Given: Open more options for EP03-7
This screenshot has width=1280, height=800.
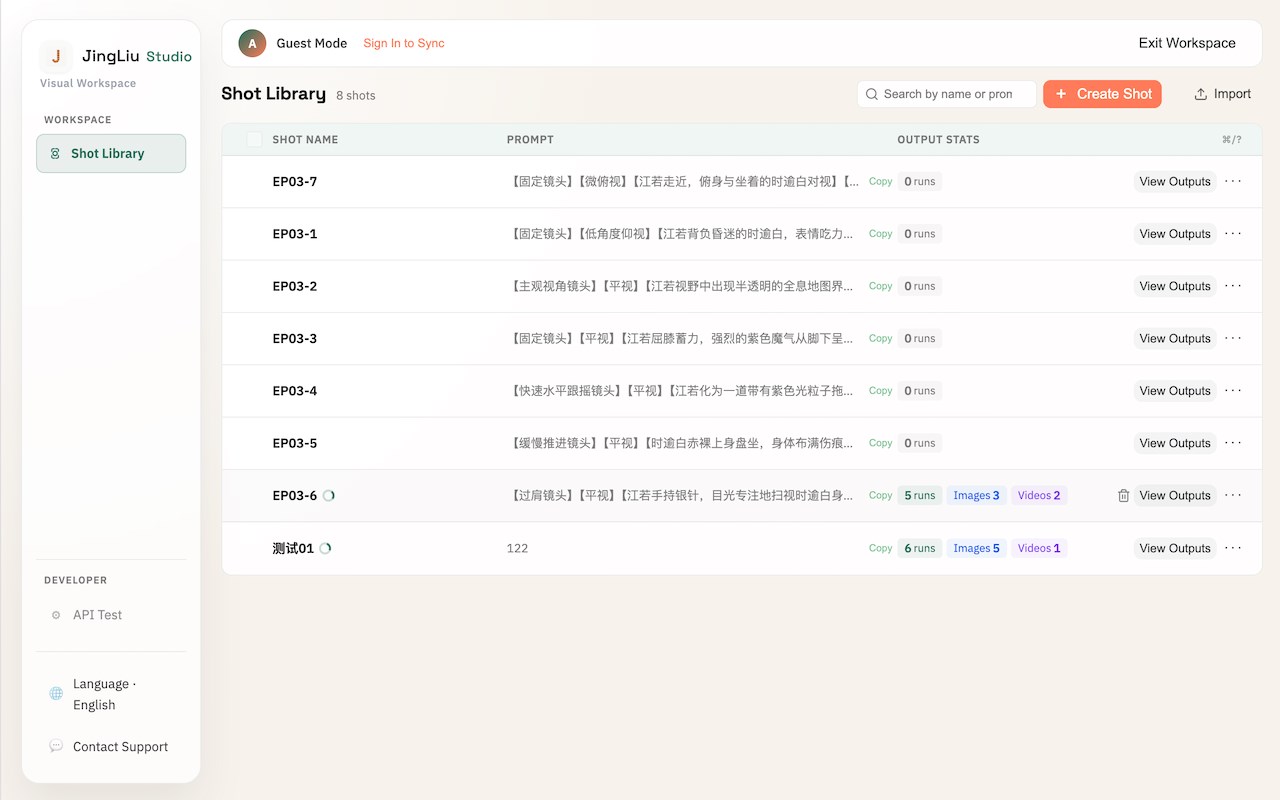Looking at the screenshot, I should point(1233,181).
